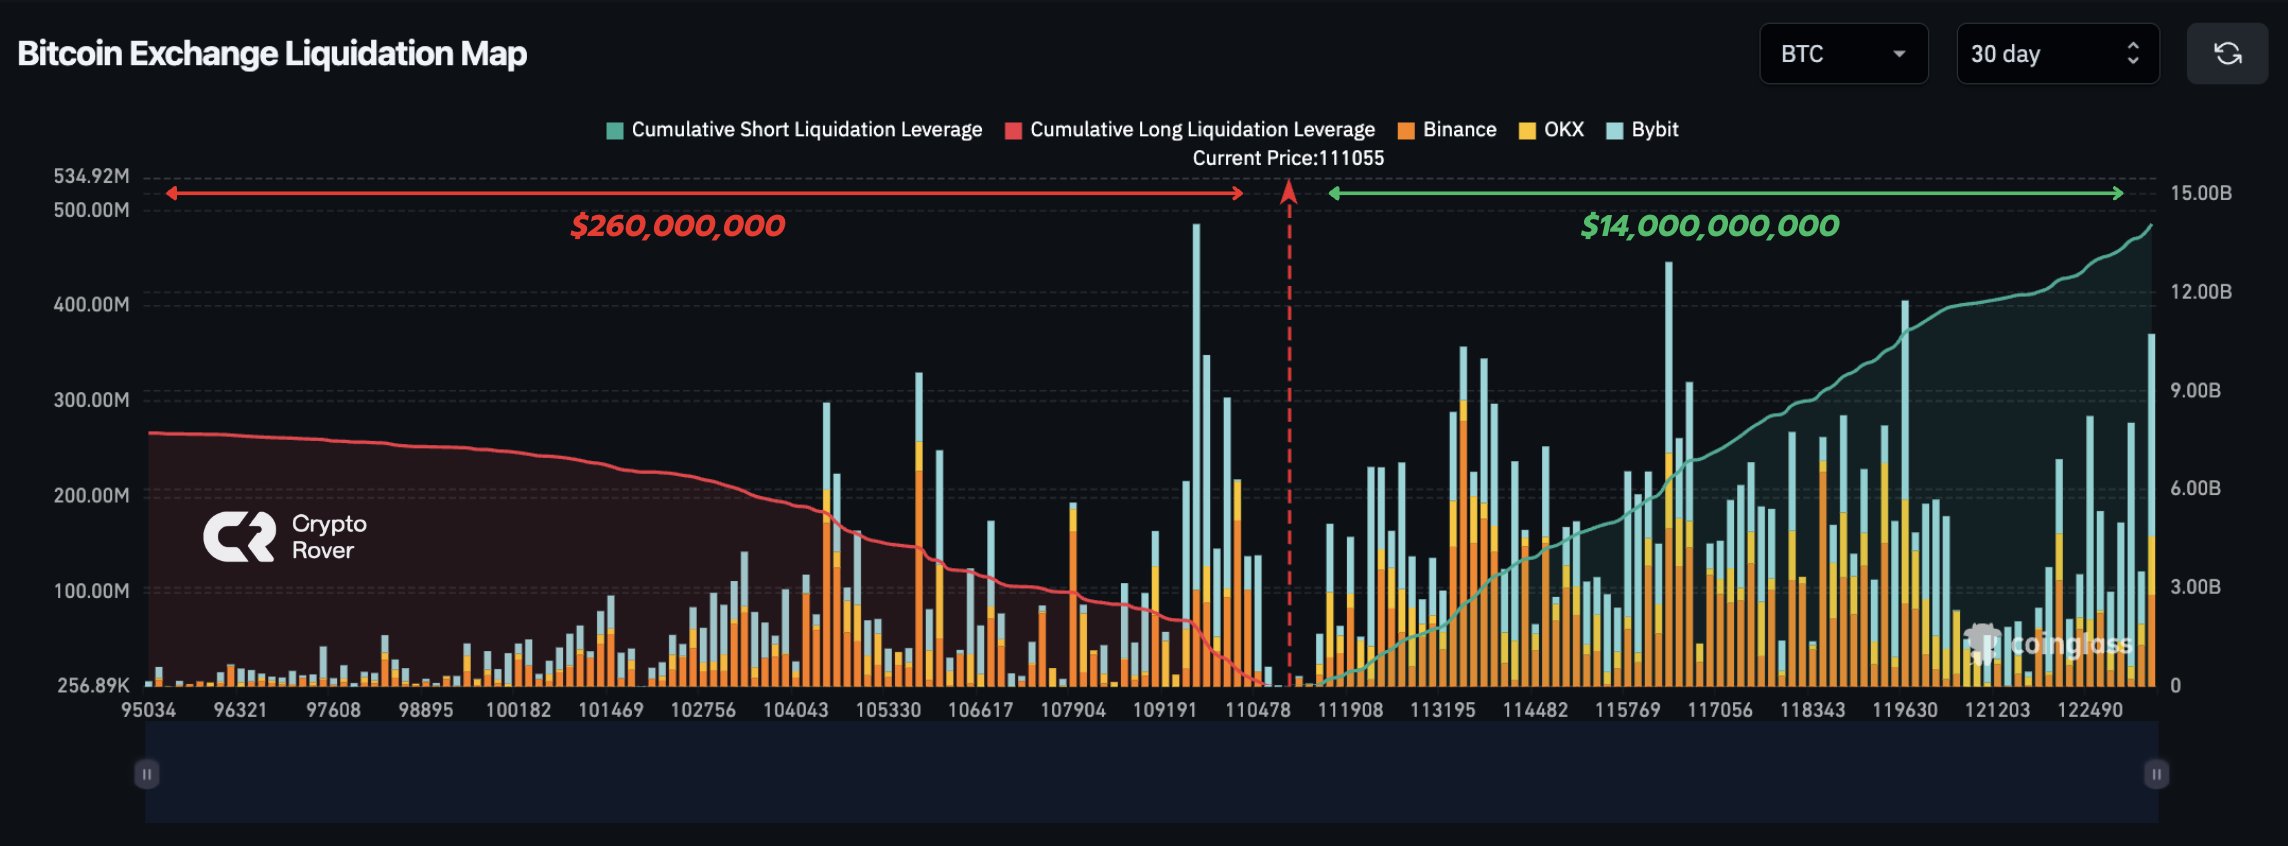Click the coinglass watermark logo

pyautogui.click(x=2049, y=644)
